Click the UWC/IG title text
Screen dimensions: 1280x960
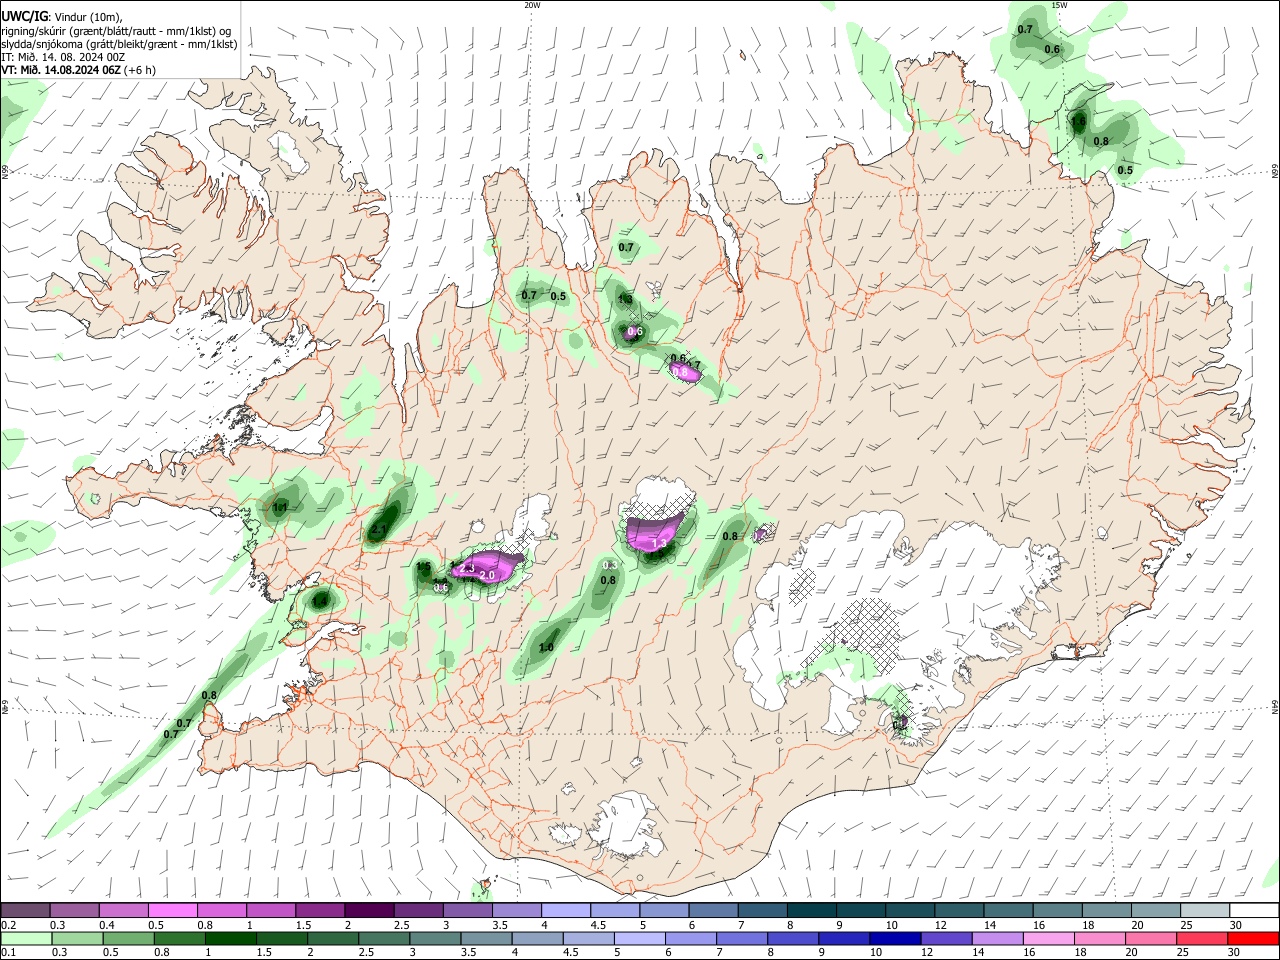tap(24, 16)
